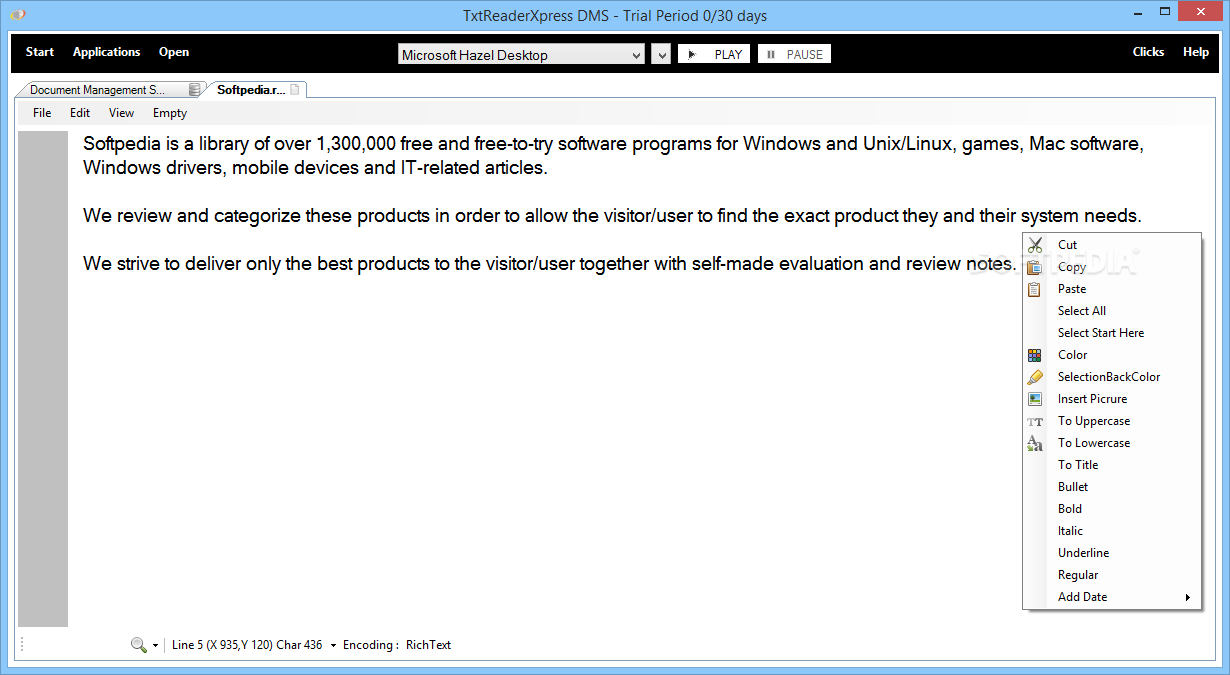Click Open in the top bar
Viewport: 1230px width, 675px height.
pos(174,52)
